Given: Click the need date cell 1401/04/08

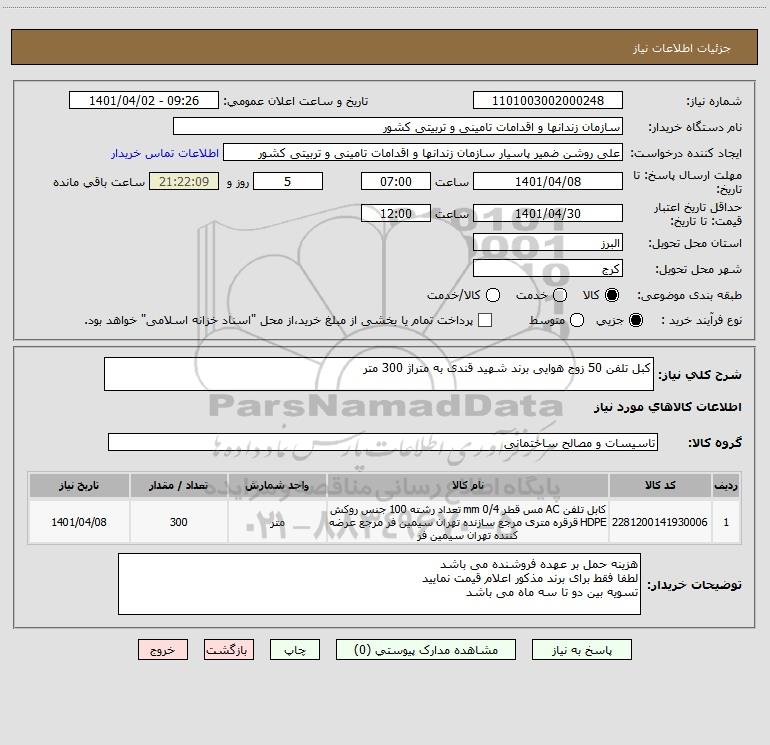Looking at the screenshot, I should click(x=79, y=522).
